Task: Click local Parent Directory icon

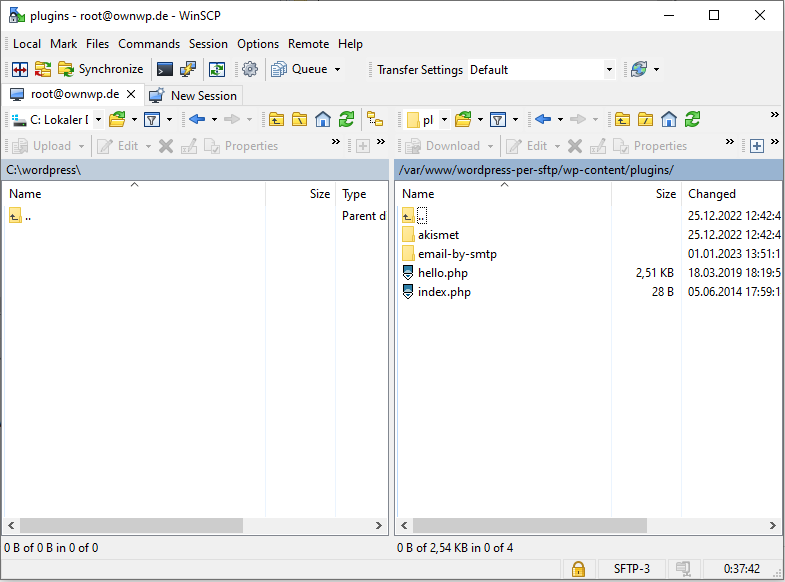Action: [x=276, y=120]
